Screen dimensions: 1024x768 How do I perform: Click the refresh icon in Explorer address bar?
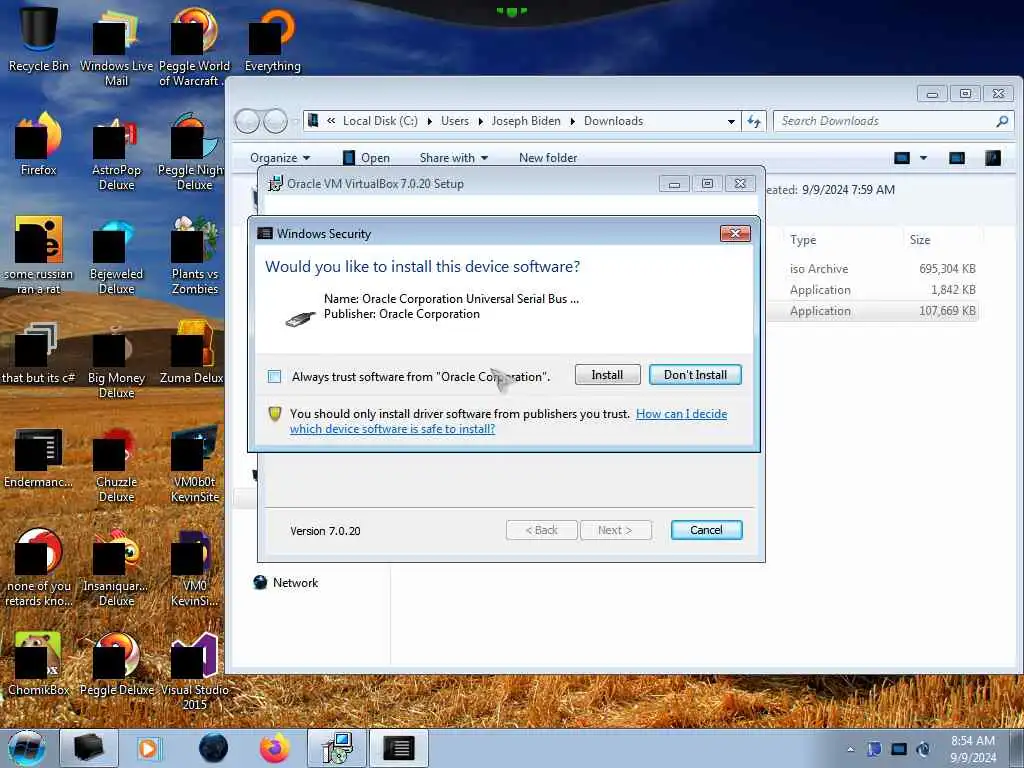[x=754, y=121]
